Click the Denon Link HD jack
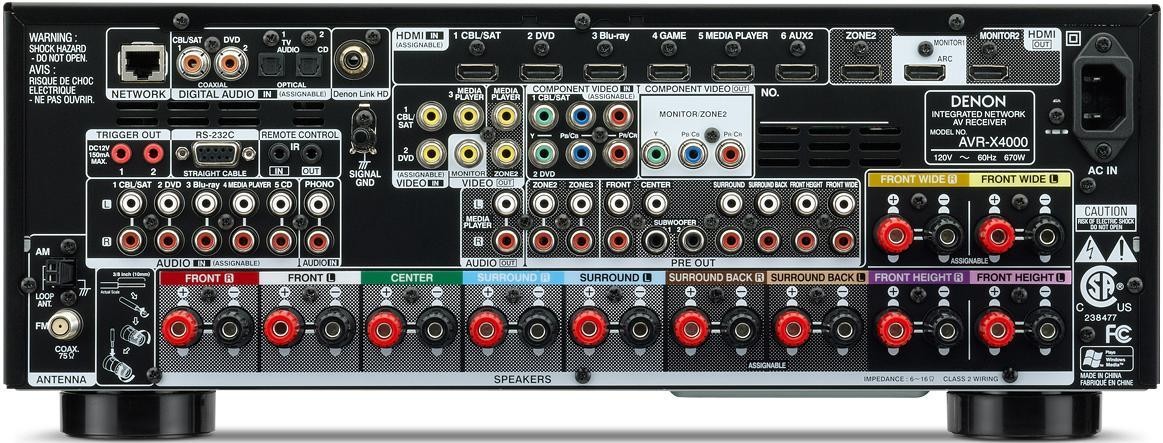The height and width of the screenshot is (443, 1163). click(x=353, y=59)
